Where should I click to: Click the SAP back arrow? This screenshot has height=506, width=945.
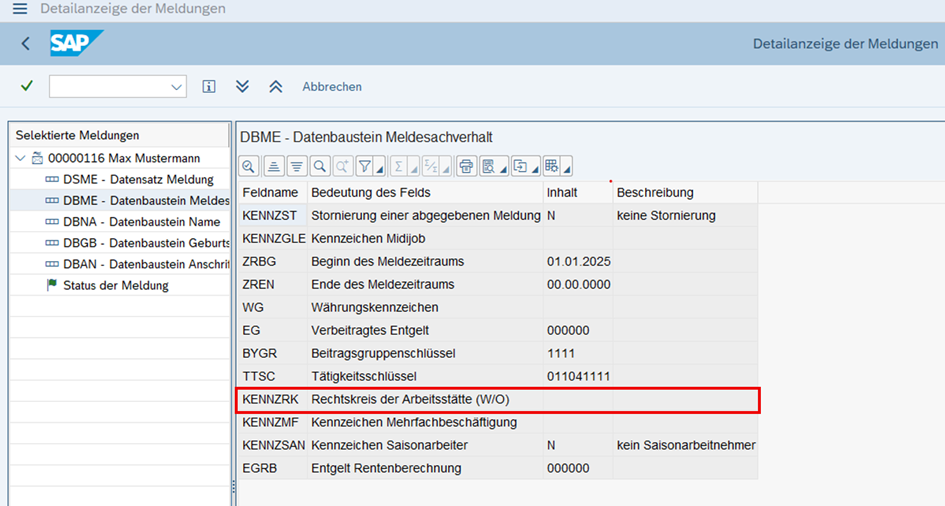click(x=26, y=44)
